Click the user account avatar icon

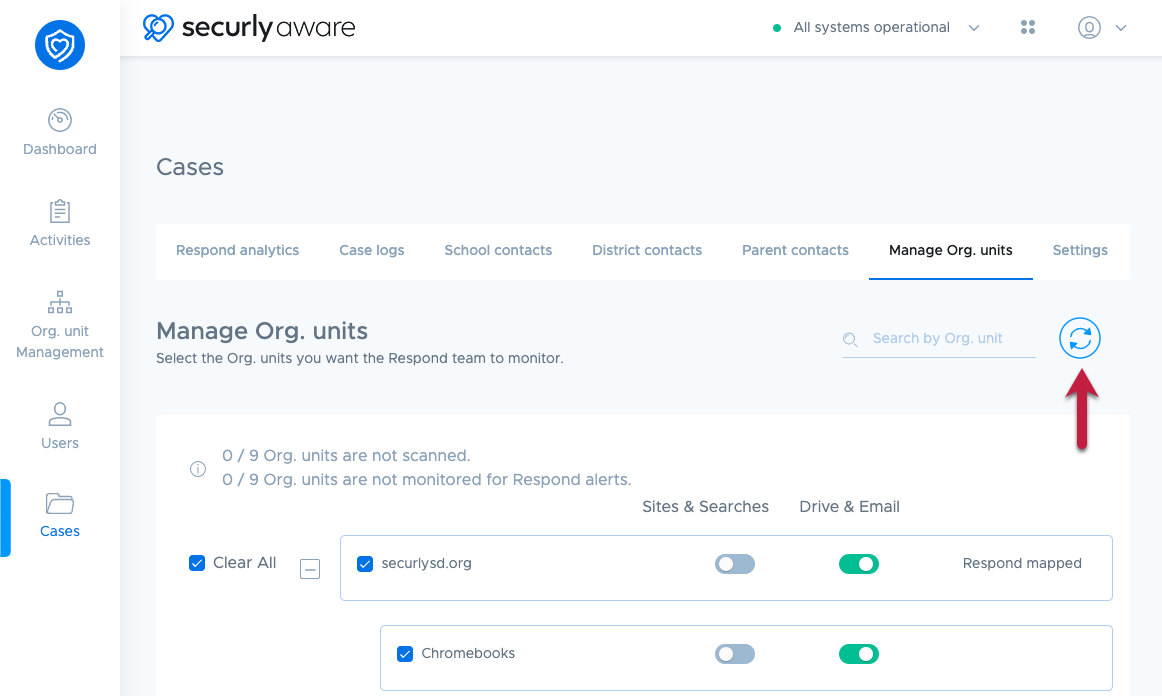click(x=1089, y=27)
